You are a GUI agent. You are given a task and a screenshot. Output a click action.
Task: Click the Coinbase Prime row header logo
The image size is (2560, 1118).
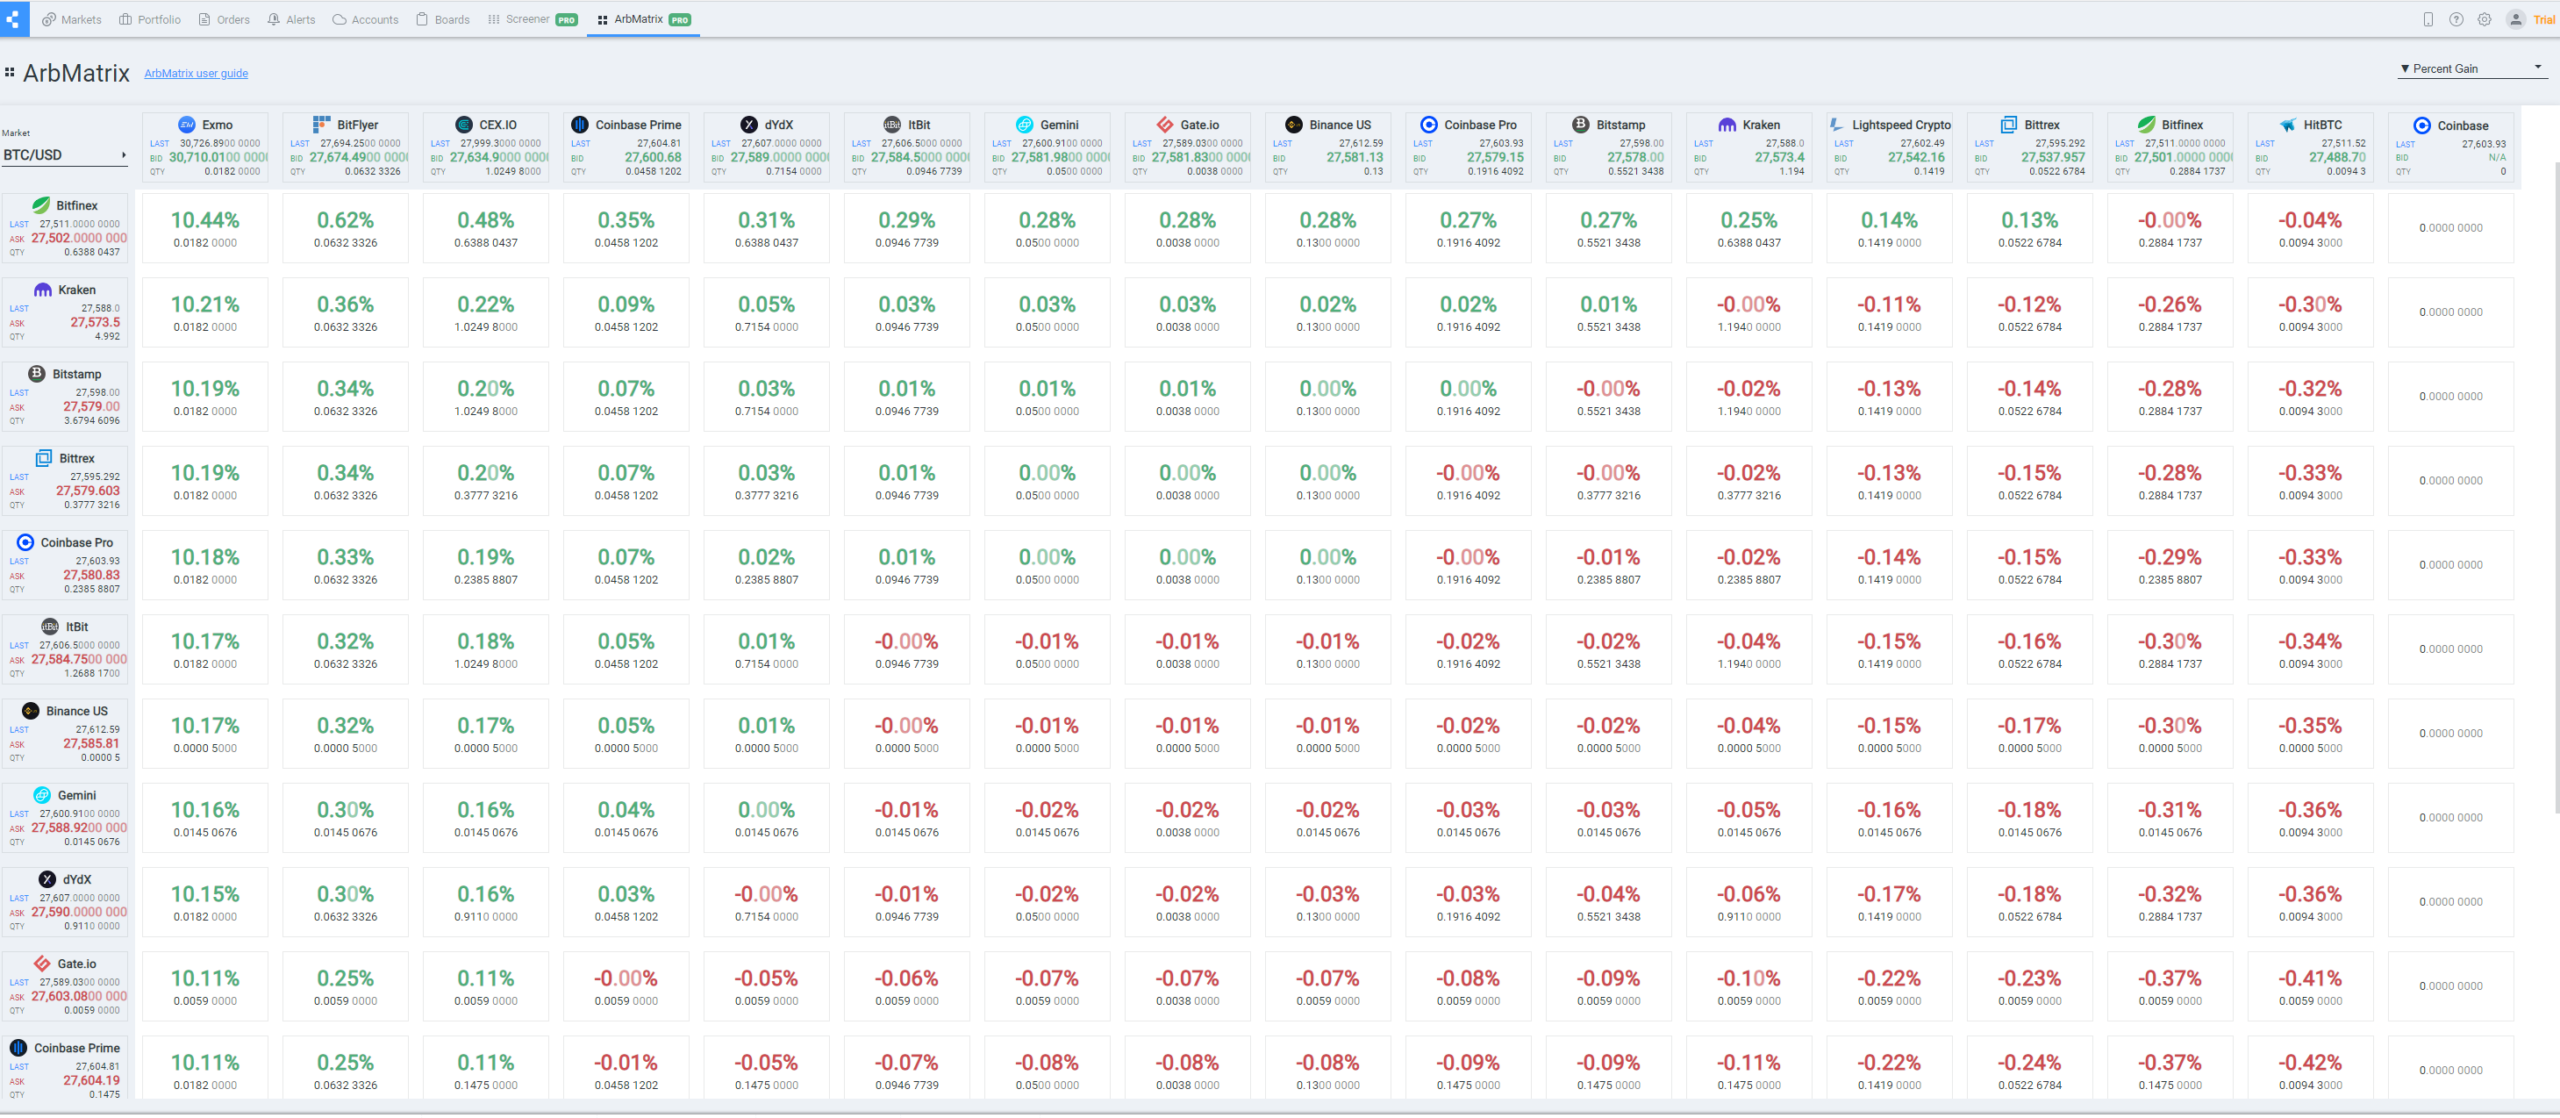tap(19, 1048)
